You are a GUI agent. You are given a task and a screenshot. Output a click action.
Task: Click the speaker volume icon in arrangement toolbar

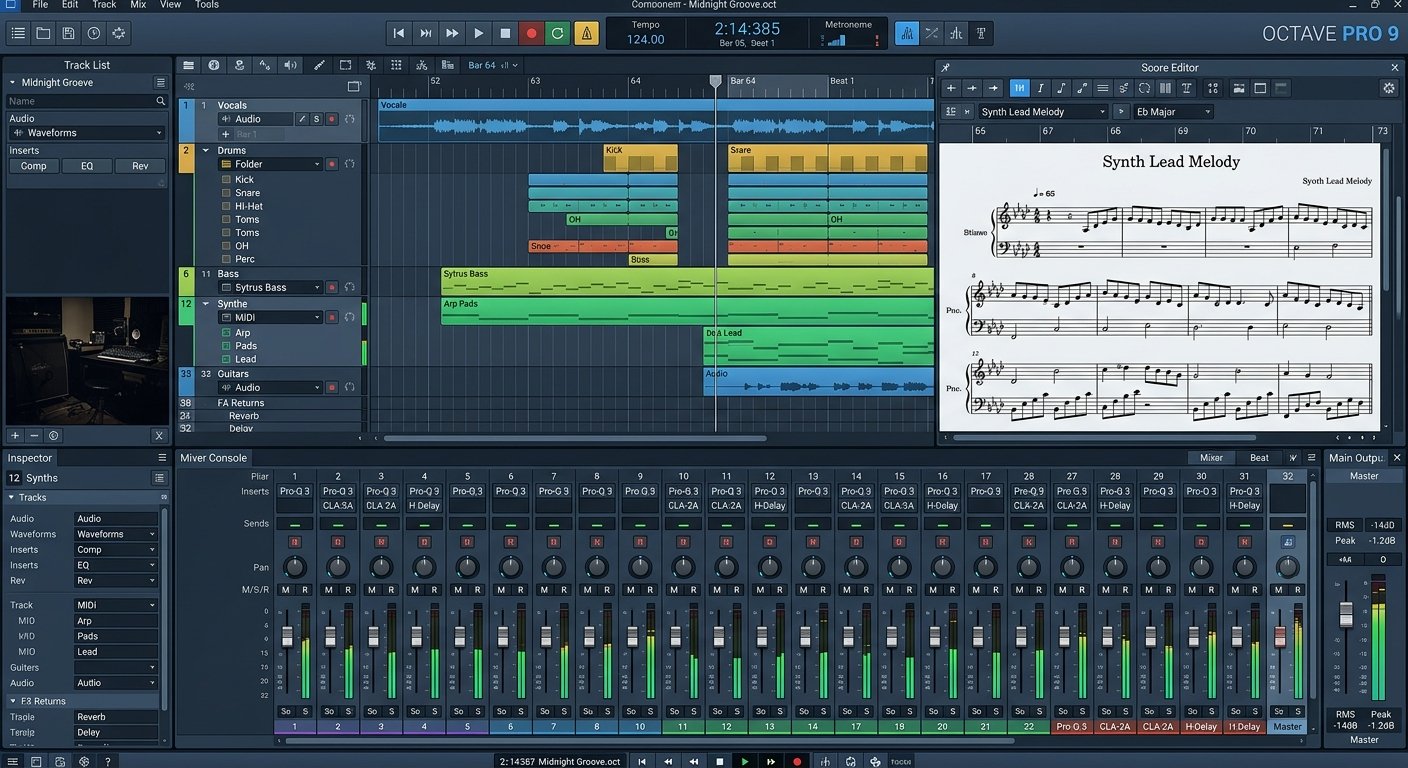coord(290,65)
